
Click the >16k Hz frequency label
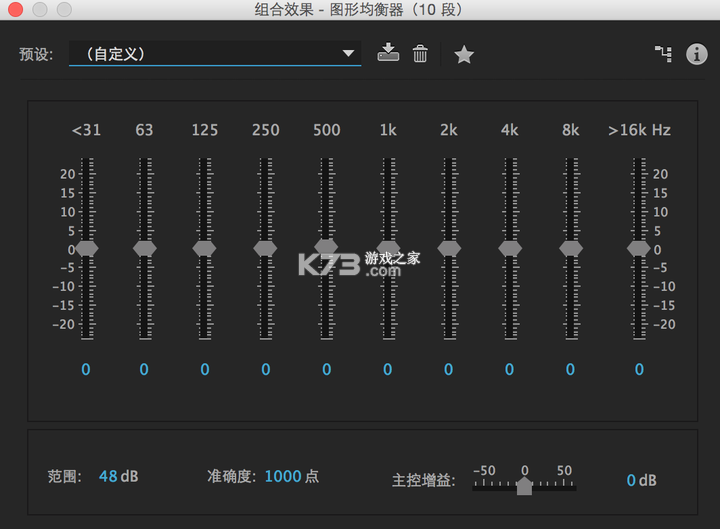click(639, 130)
